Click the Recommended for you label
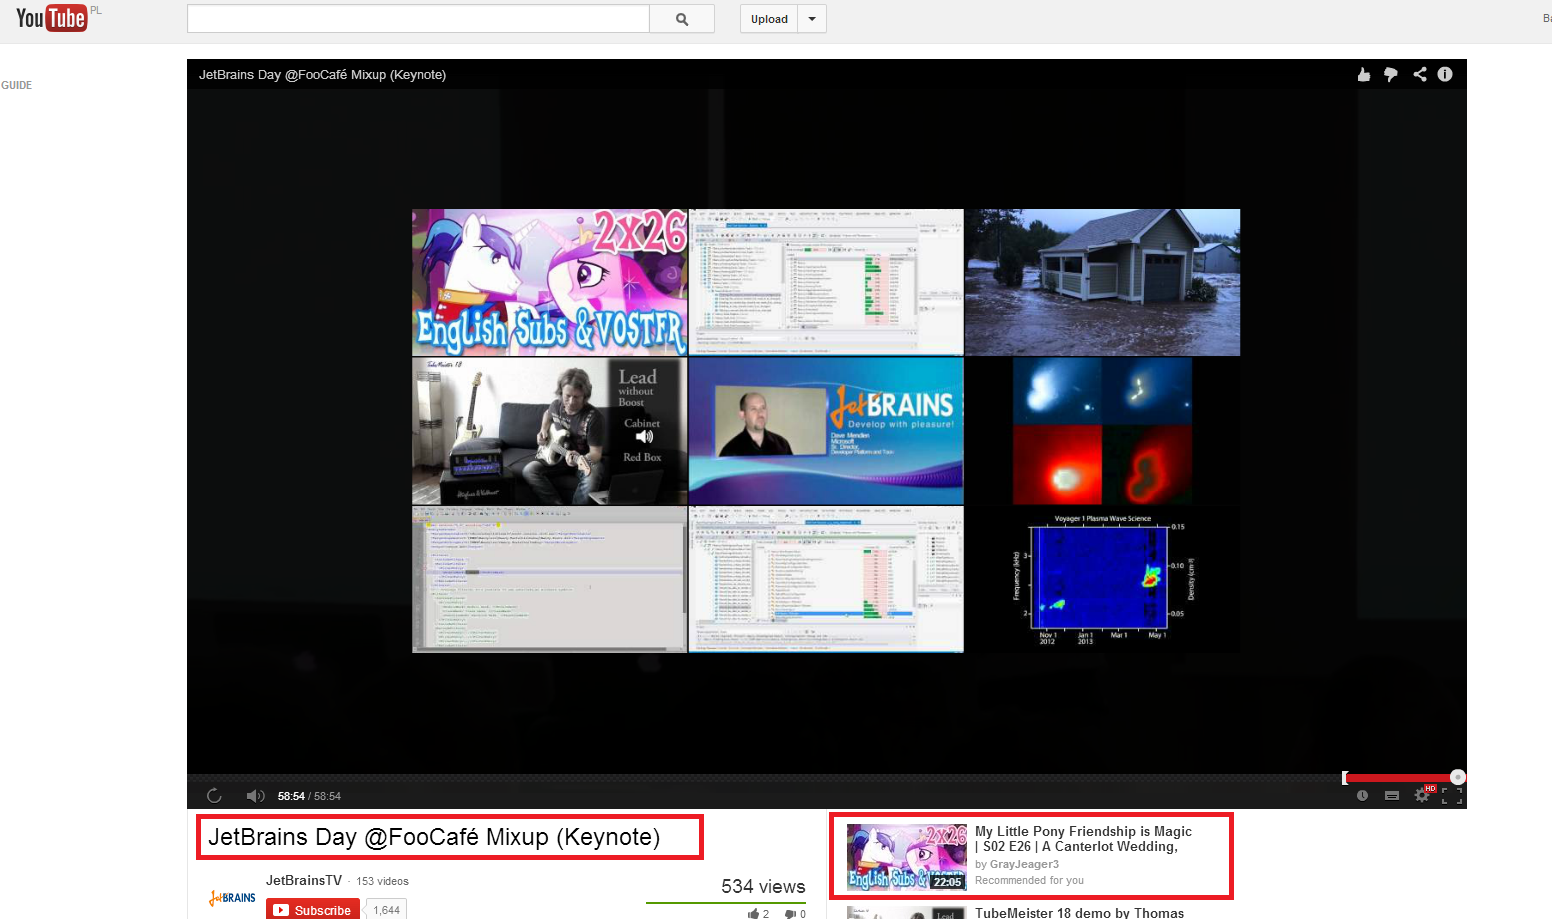 pos(1029,880)
